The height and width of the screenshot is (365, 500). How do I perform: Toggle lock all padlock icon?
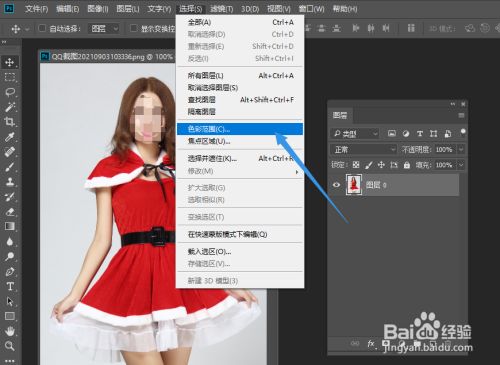(x=407, y=165)
